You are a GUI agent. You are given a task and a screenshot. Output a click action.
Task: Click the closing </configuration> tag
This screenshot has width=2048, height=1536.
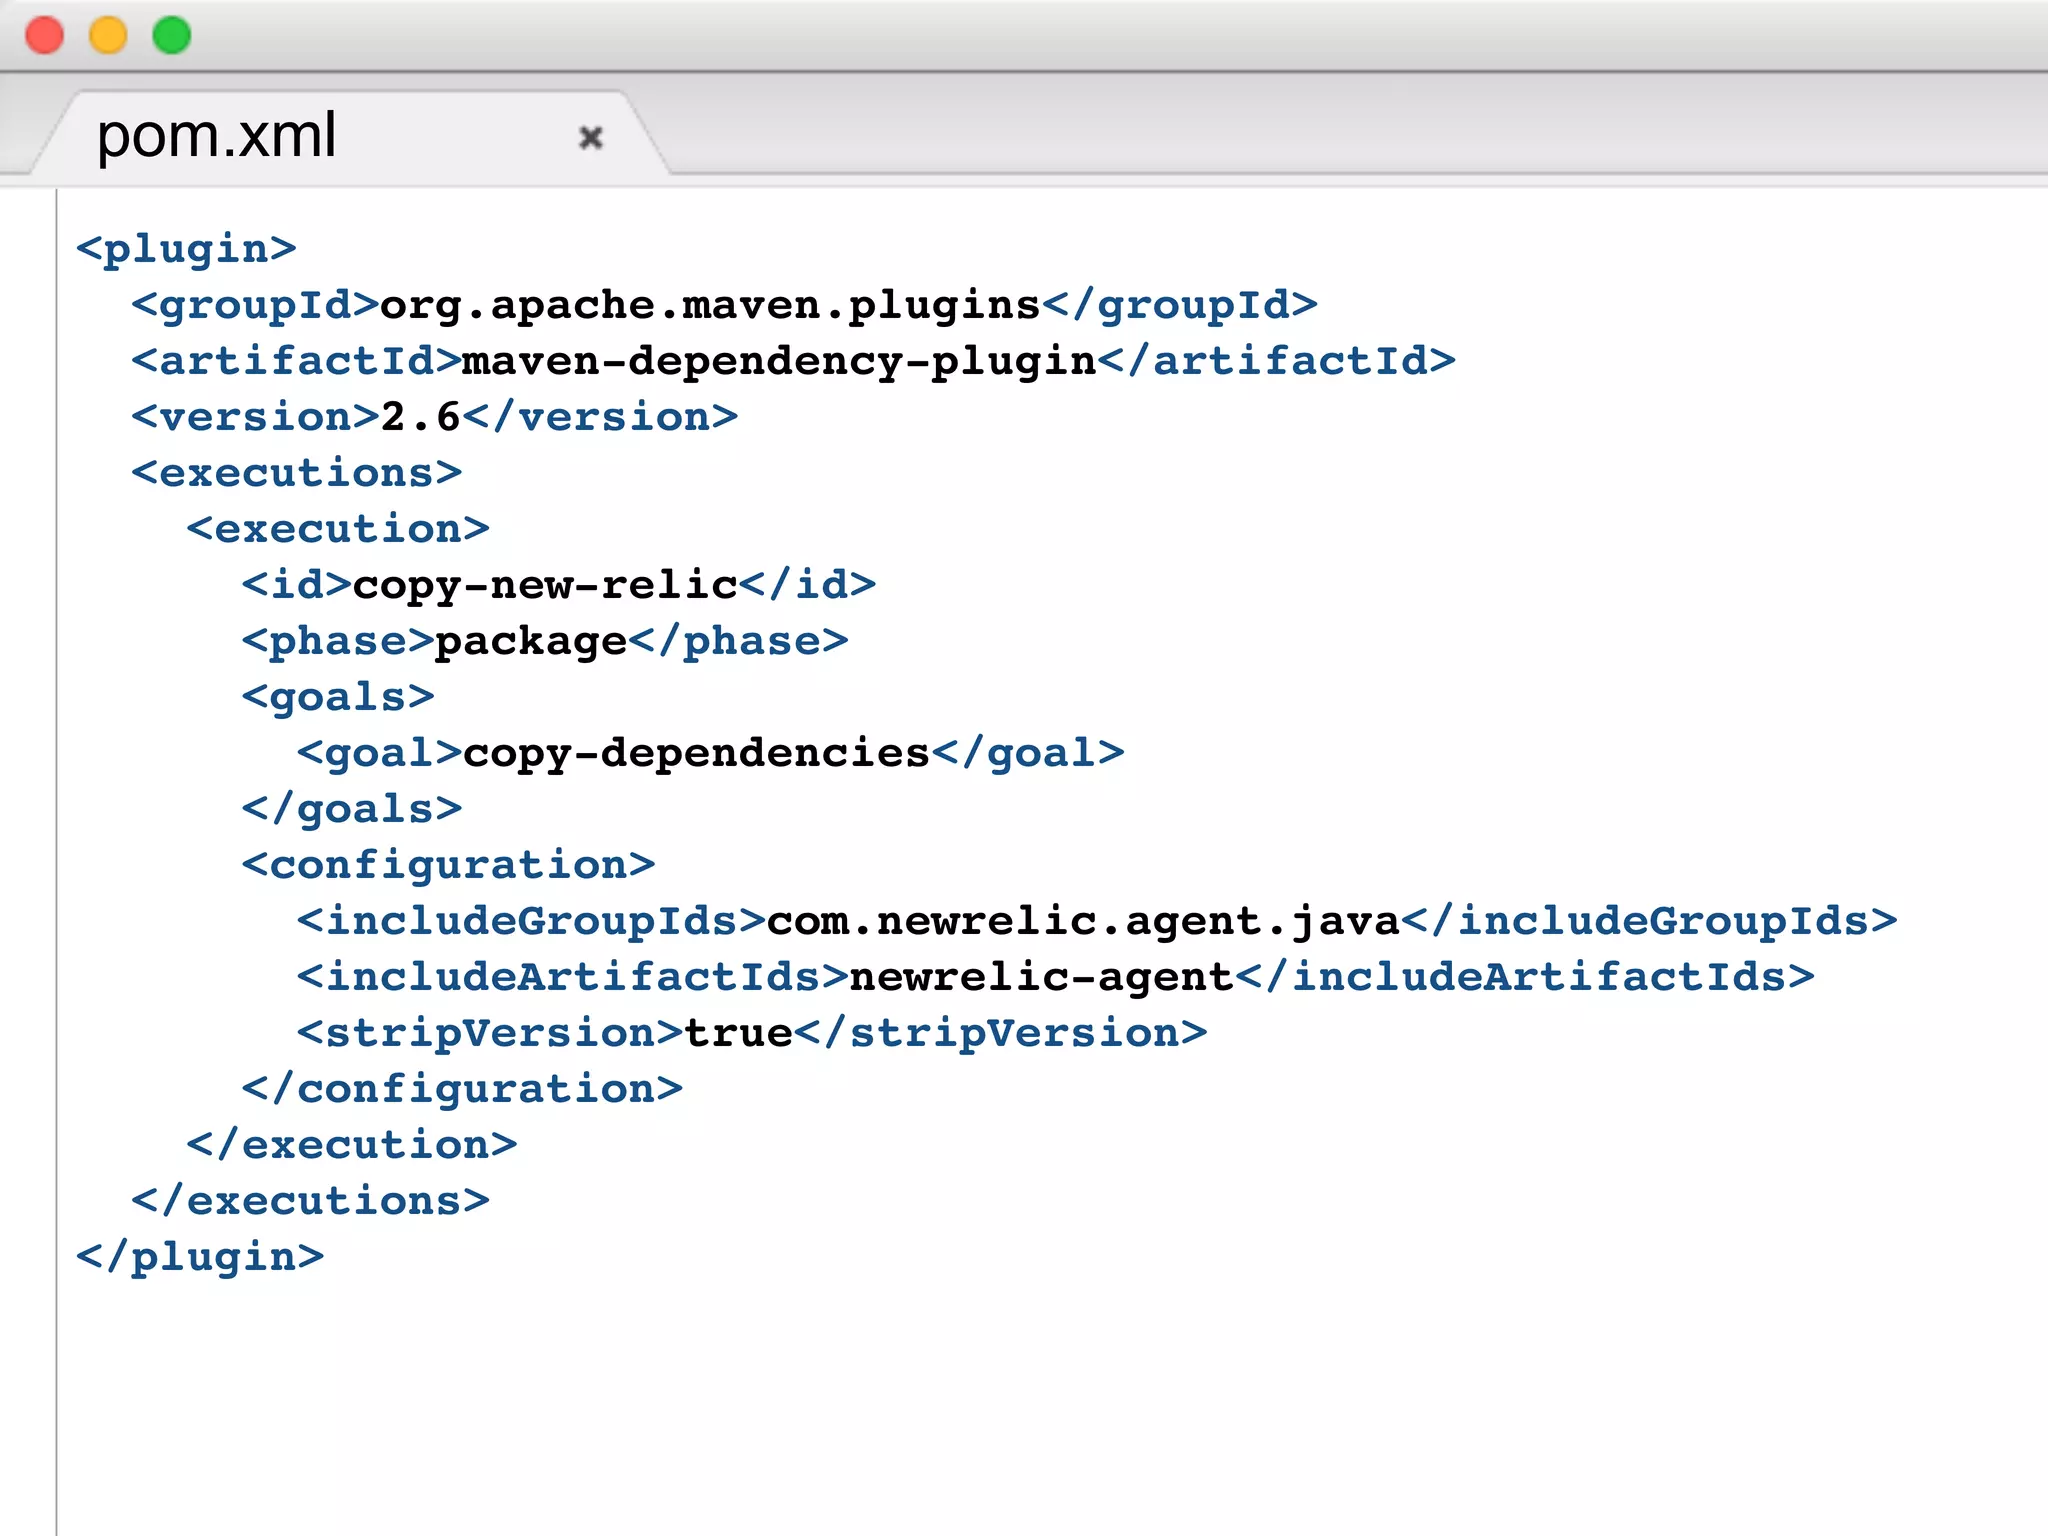click(462, 1089)
